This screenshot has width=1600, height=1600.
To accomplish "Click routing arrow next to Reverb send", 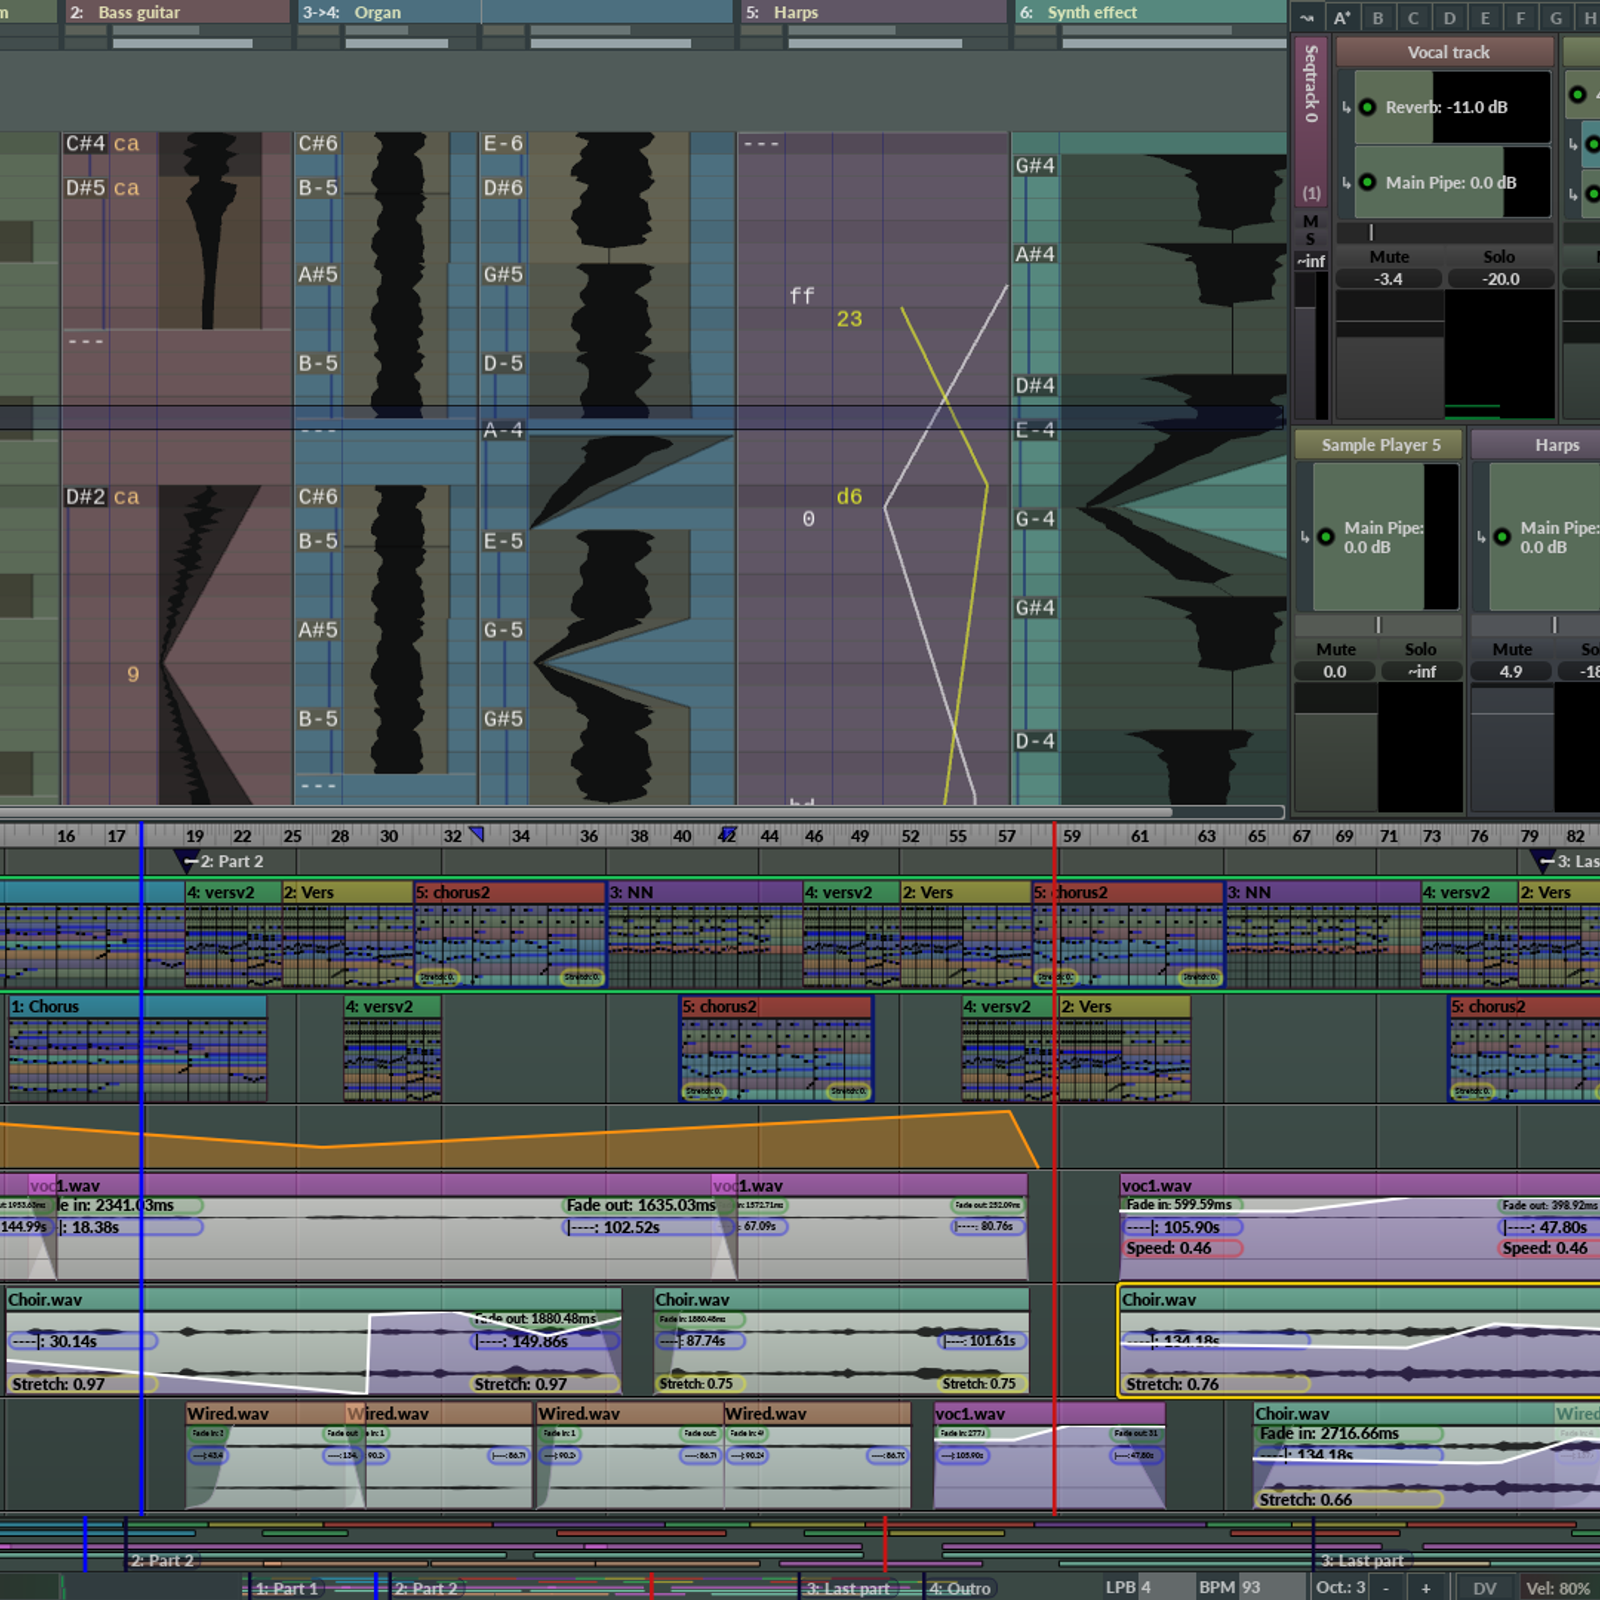I will tap(1346, 107).
